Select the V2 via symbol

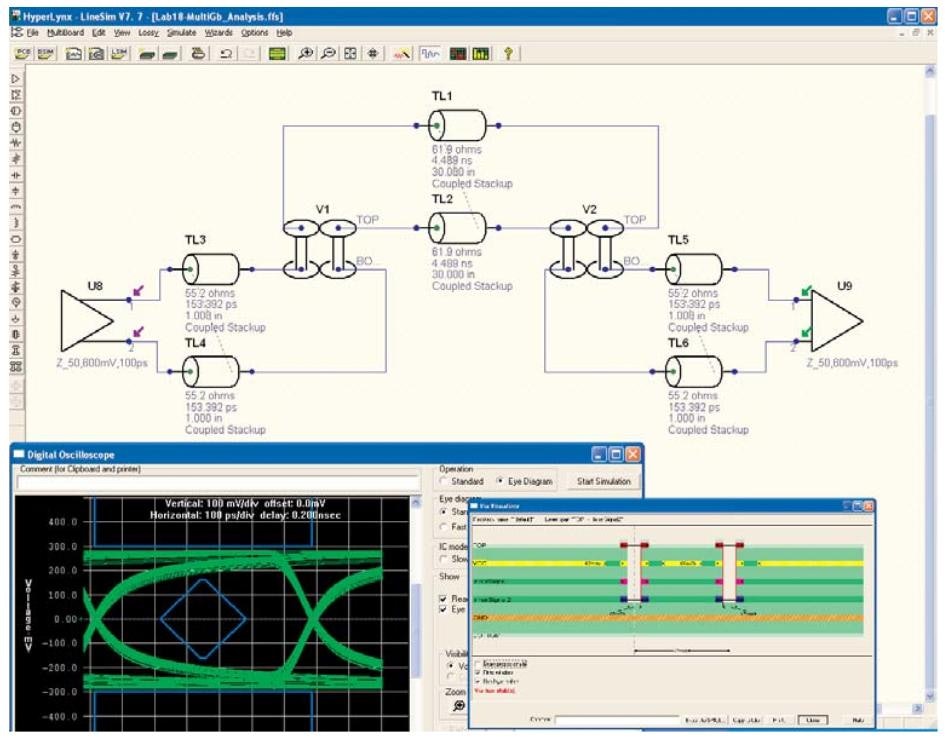[x=586, y=249]
